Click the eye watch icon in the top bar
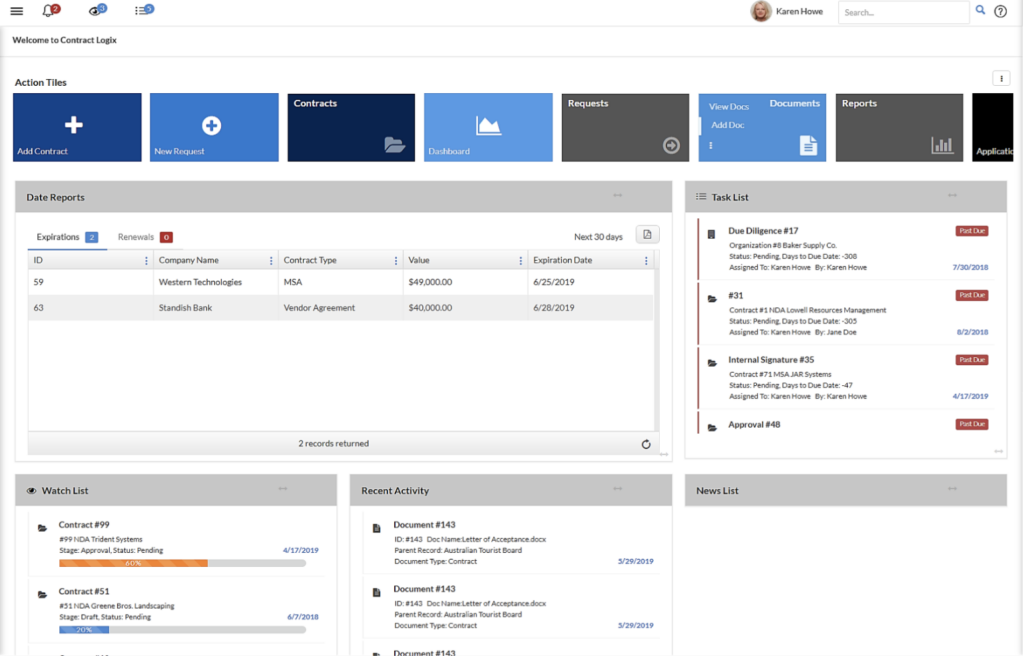The width and height of the screenshot is (1024, 656). tap(95, 9)
